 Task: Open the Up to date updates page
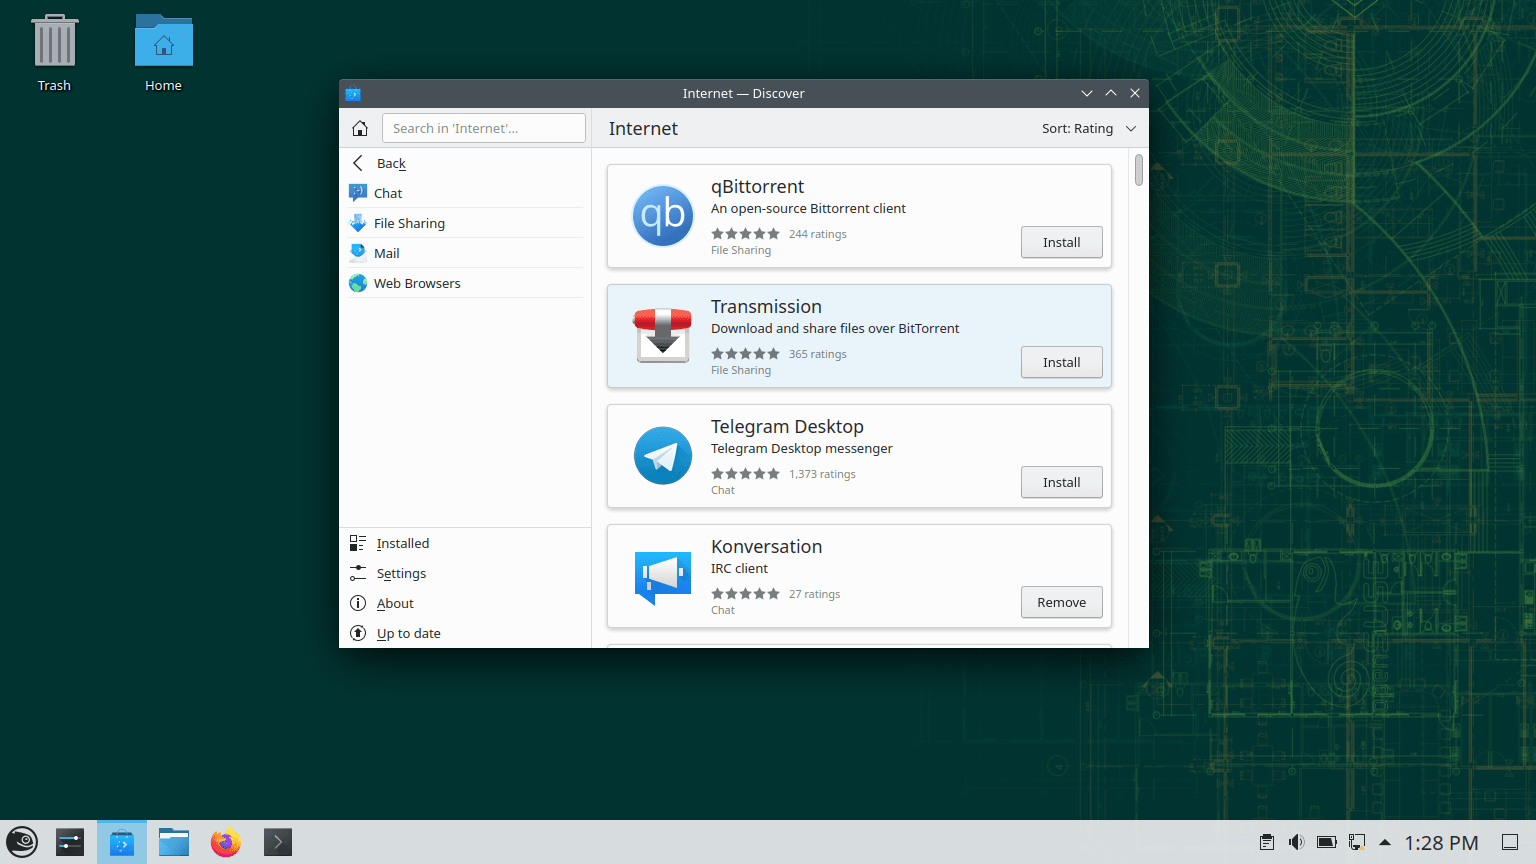pyautogui.click(x=465, y=633)
